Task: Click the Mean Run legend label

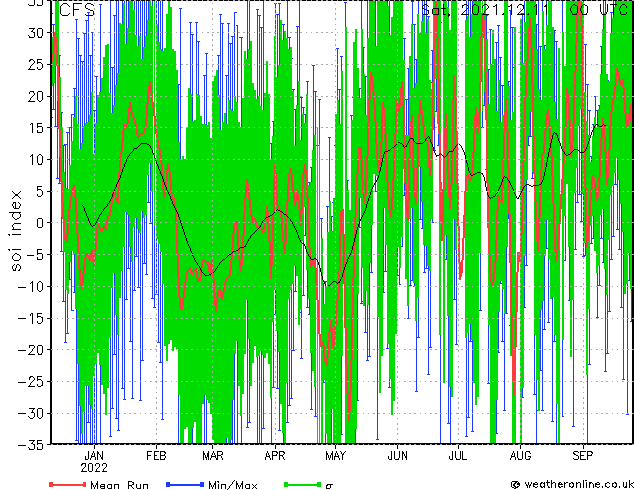Action: point(120,485)
